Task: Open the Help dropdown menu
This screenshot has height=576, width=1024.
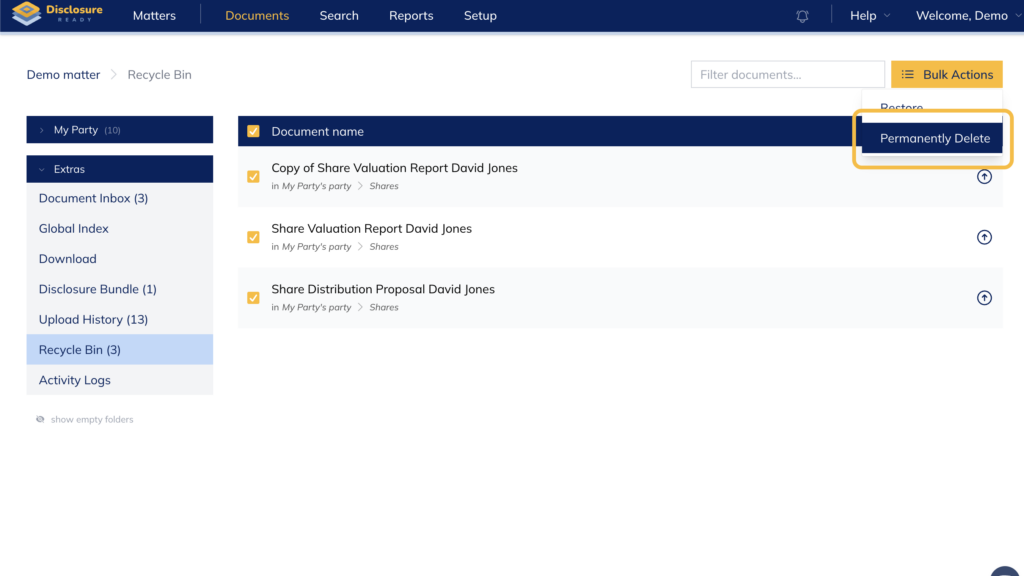Action: (869, 16)
